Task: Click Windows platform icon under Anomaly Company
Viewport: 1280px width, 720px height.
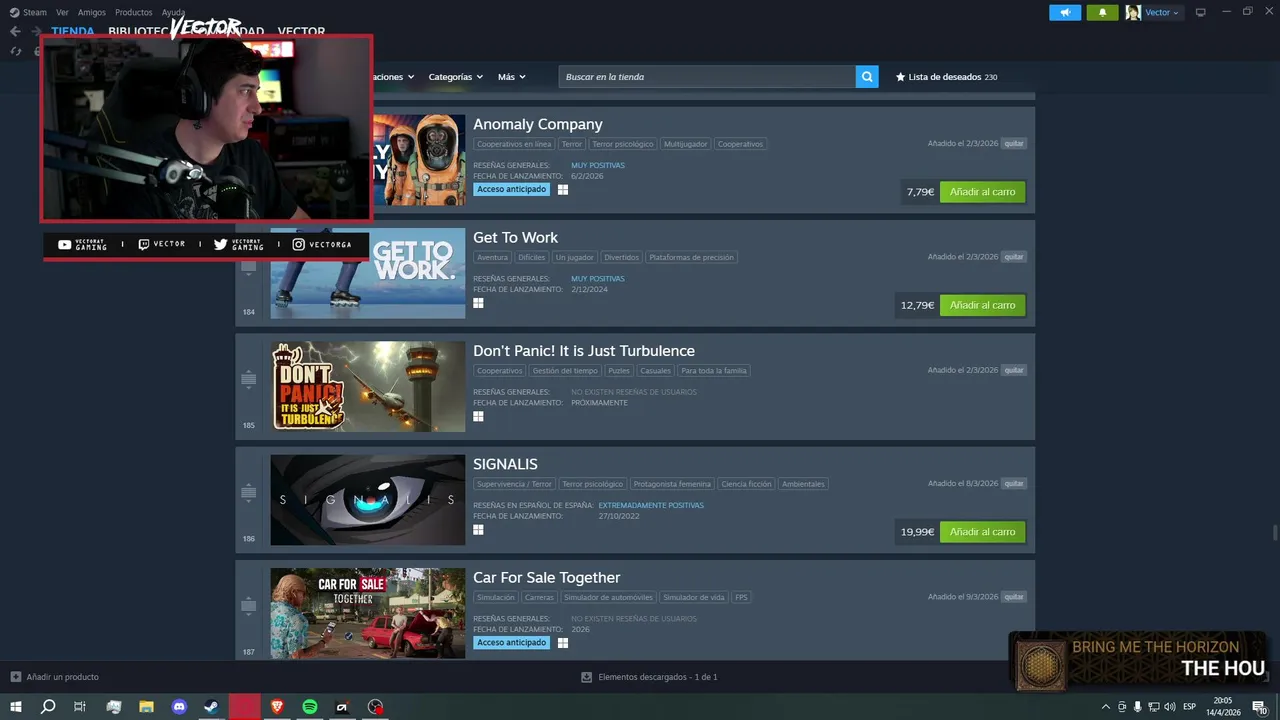Action: click(x=563, y=190)
